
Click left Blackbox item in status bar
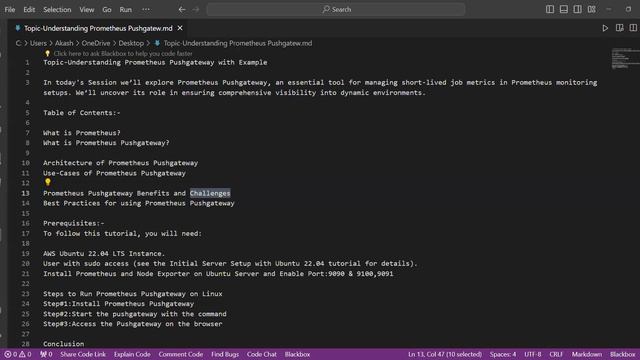[297, 354]
